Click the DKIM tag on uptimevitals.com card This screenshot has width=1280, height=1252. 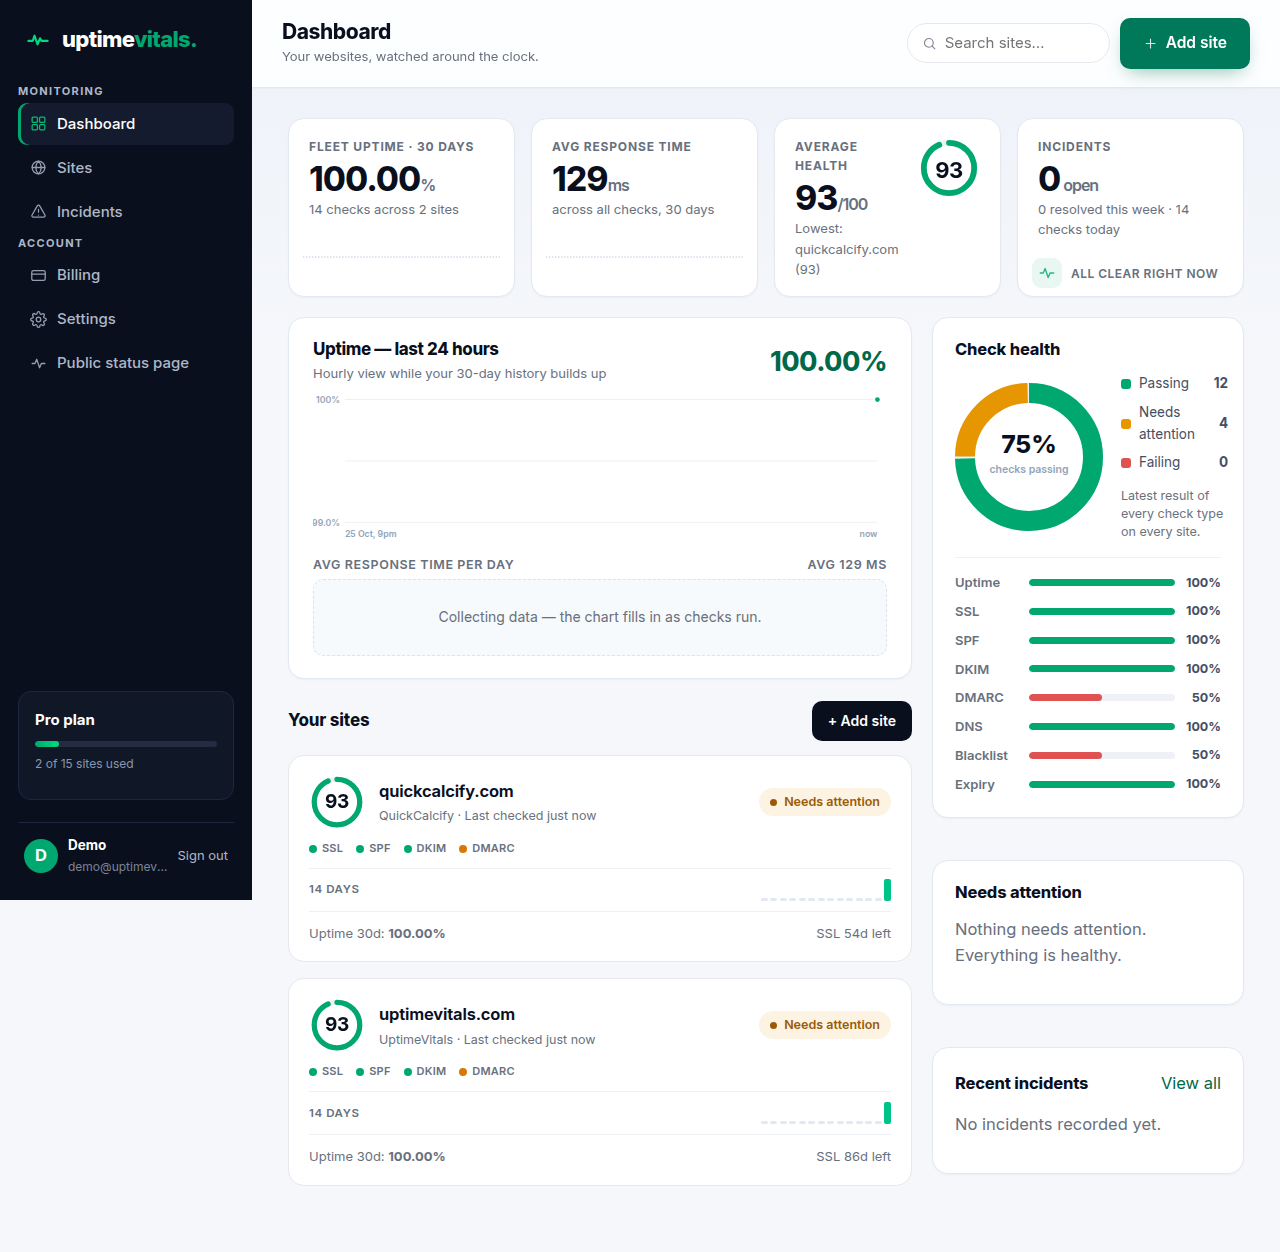tap(425, 1071)
